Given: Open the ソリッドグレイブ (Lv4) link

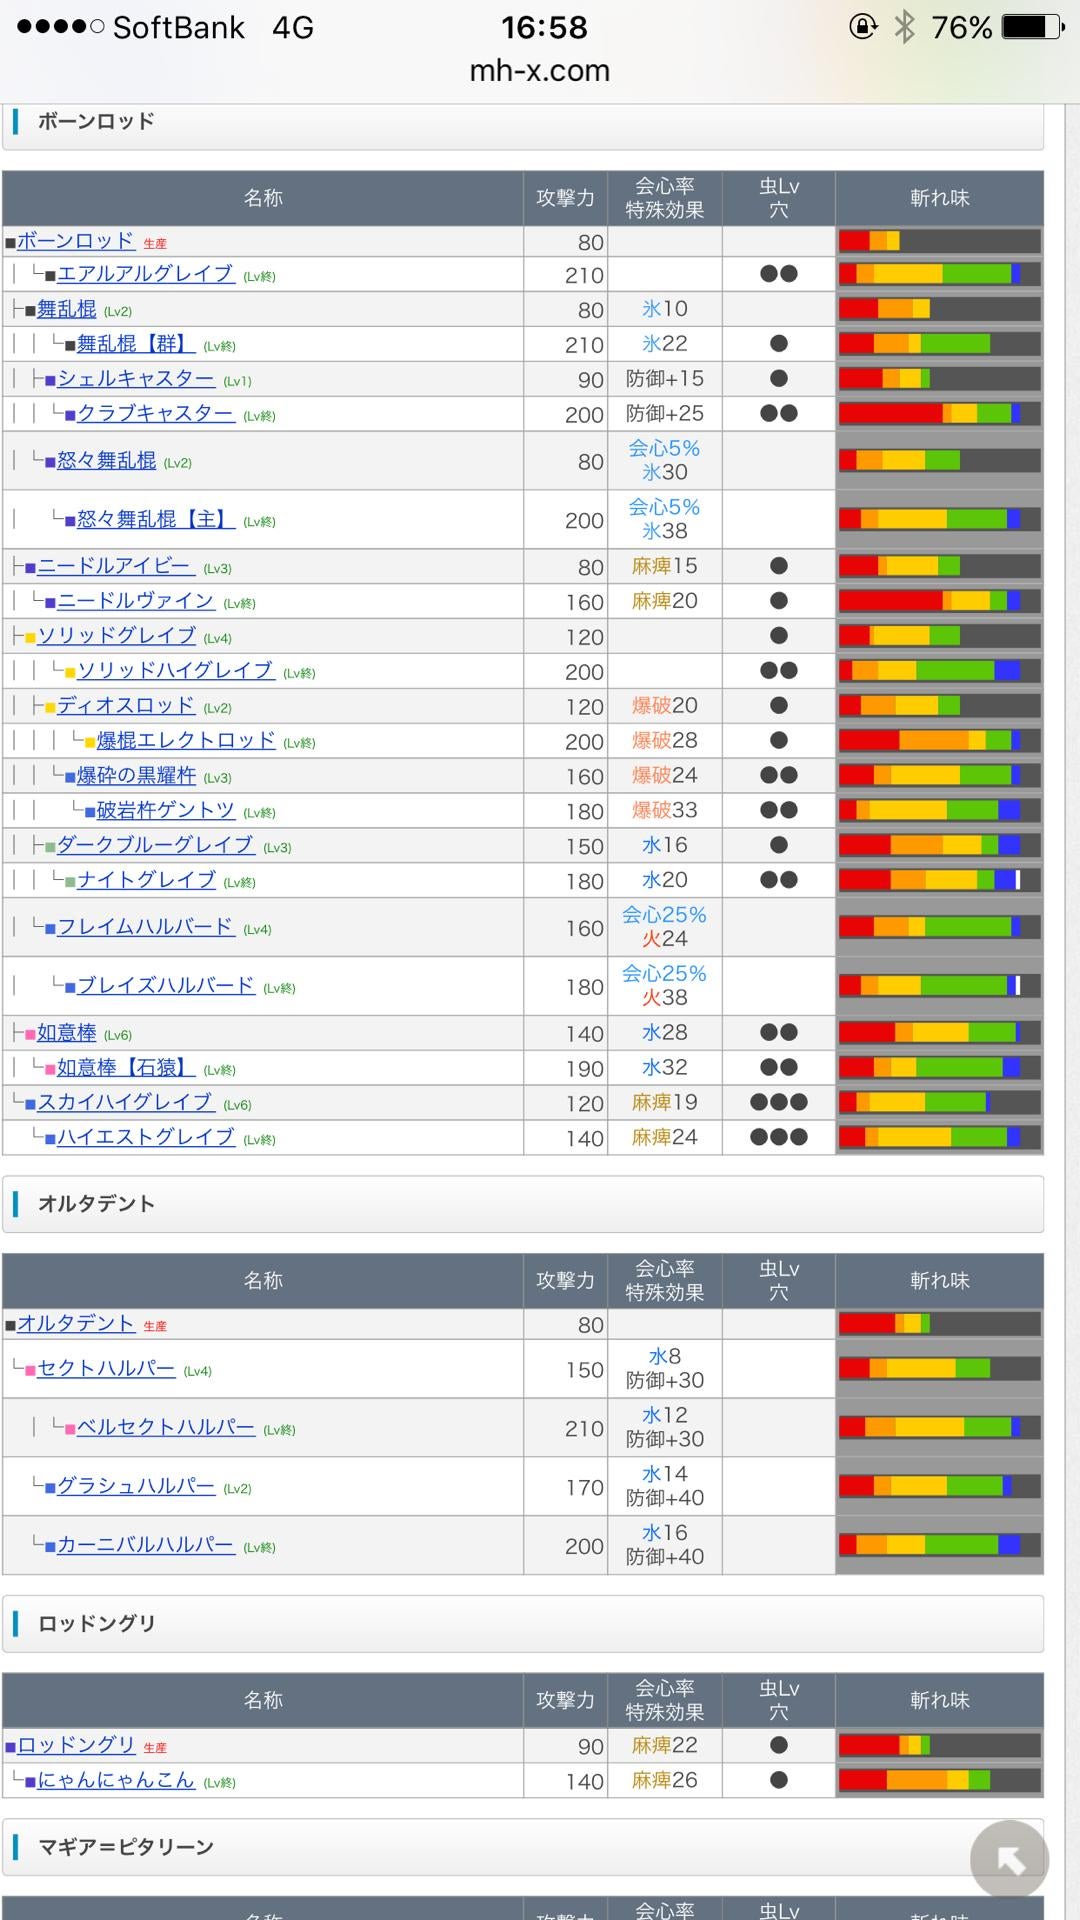Looking at the screenshot, I should pos(116,636).
